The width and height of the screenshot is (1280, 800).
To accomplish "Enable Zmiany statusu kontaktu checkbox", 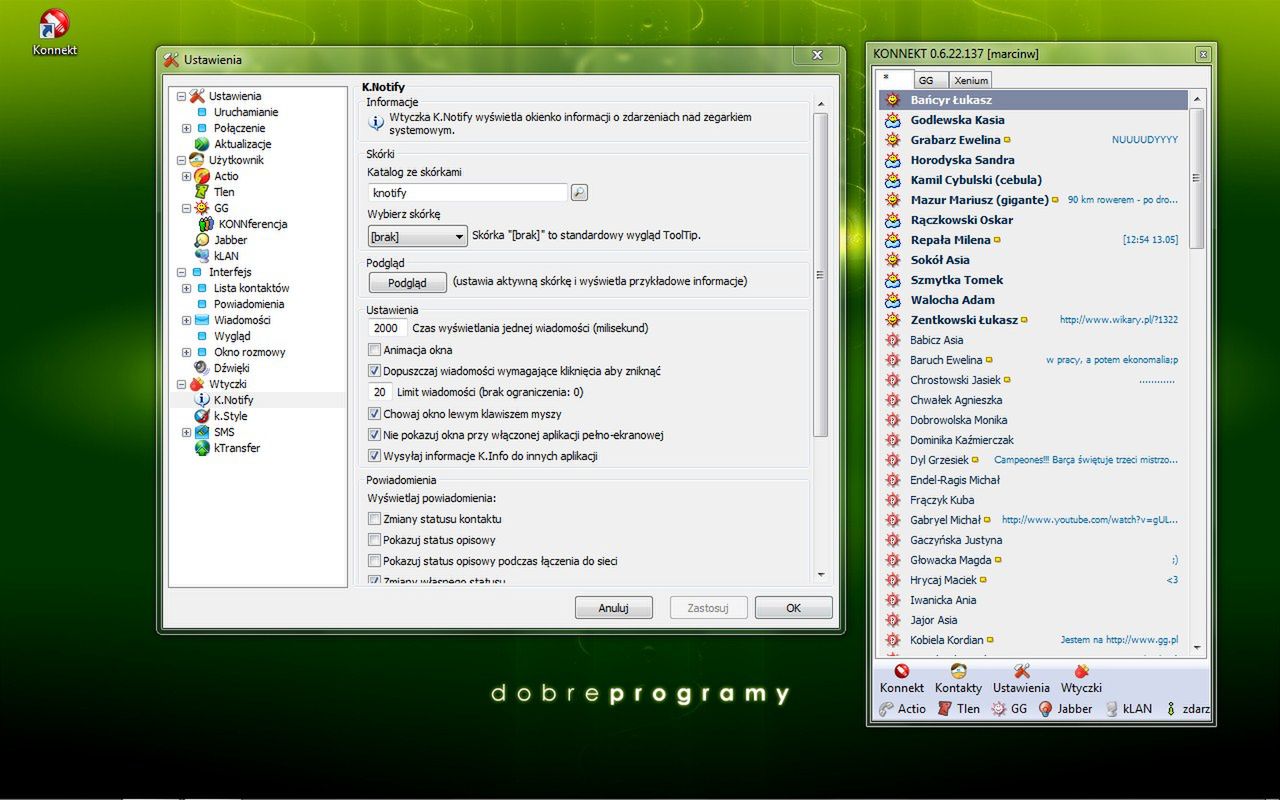I will (x=374, y=519).
